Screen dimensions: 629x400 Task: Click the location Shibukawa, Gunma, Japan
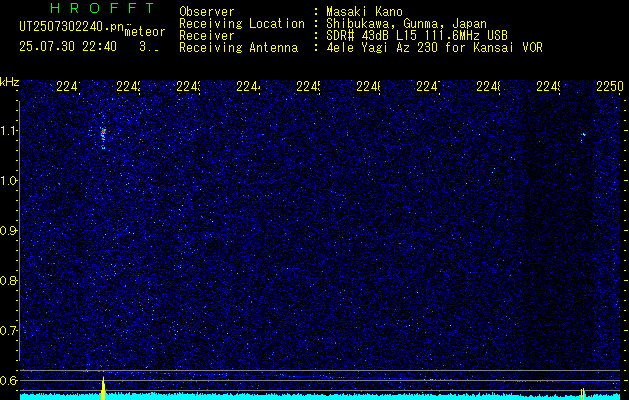(406, 24)
